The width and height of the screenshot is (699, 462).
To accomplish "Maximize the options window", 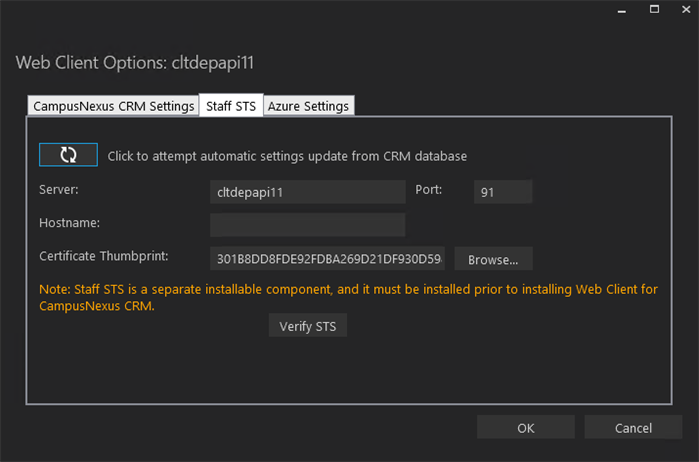I will click(x=654, y=9).
